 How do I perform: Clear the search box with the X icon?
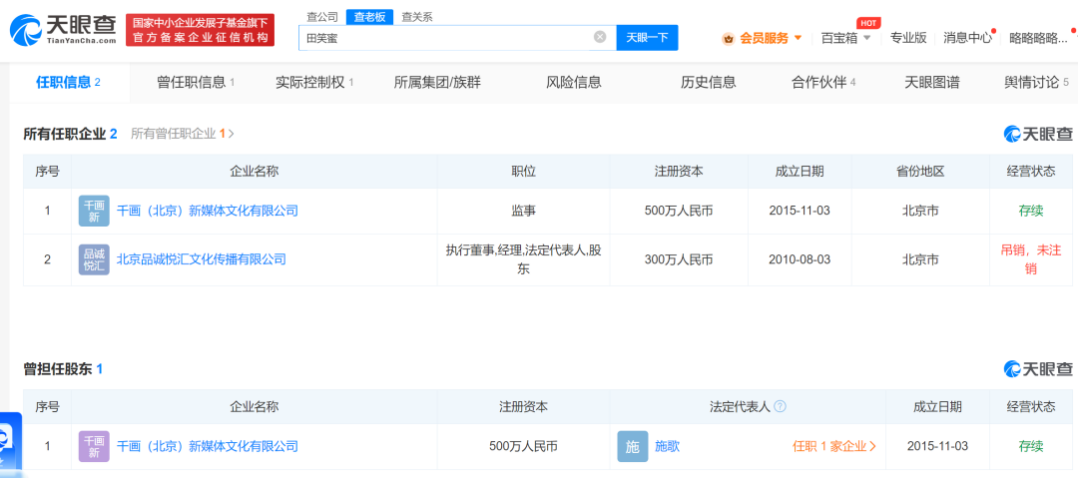[600, 37]
